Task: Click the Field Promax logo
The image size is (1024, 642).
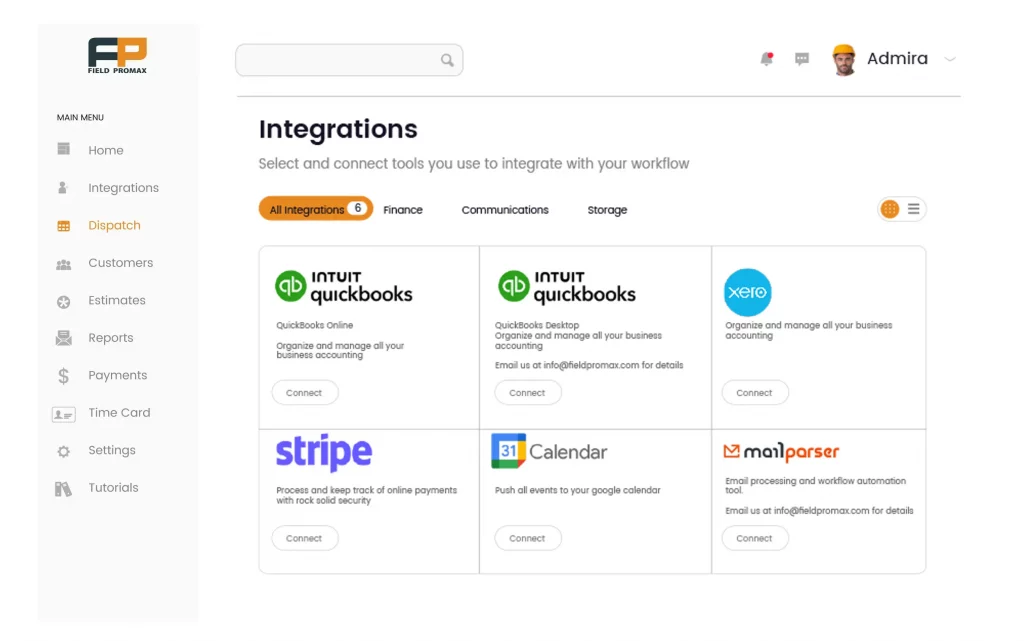Action: point(117,55)
